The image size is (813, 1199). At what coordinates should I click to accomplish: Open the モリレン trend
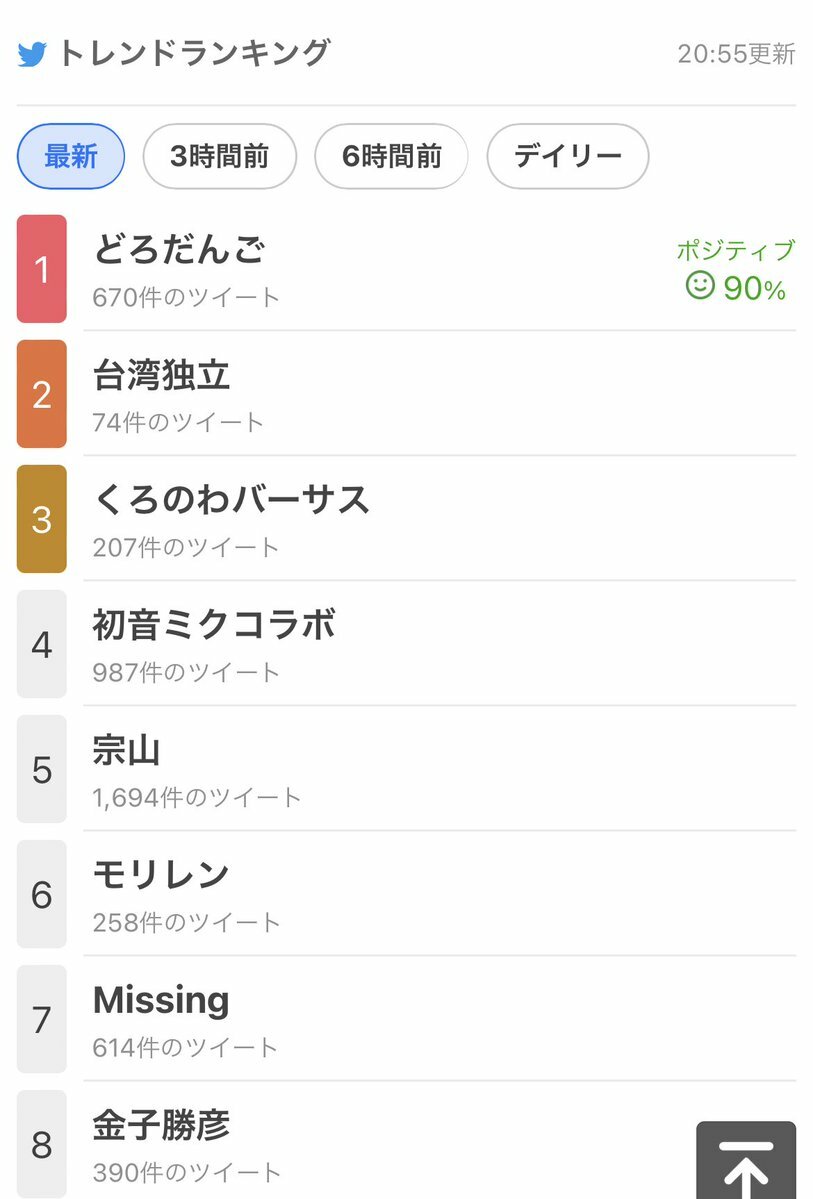click(x=161, y=874)
